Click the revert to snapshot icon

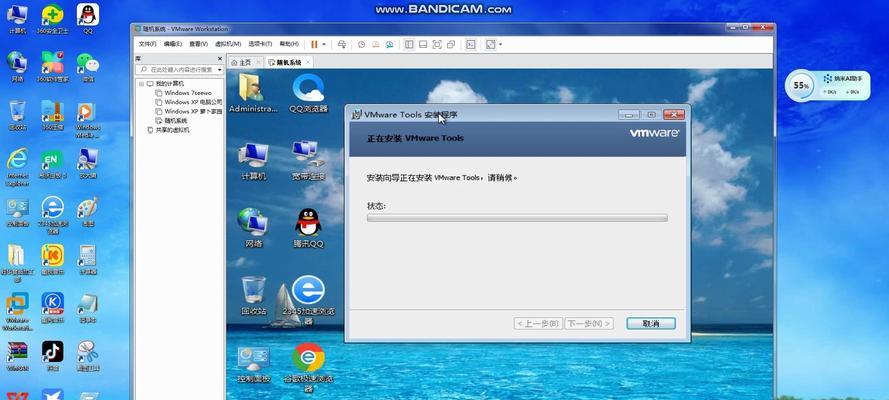pyautogui.click(x=375, y=44)
